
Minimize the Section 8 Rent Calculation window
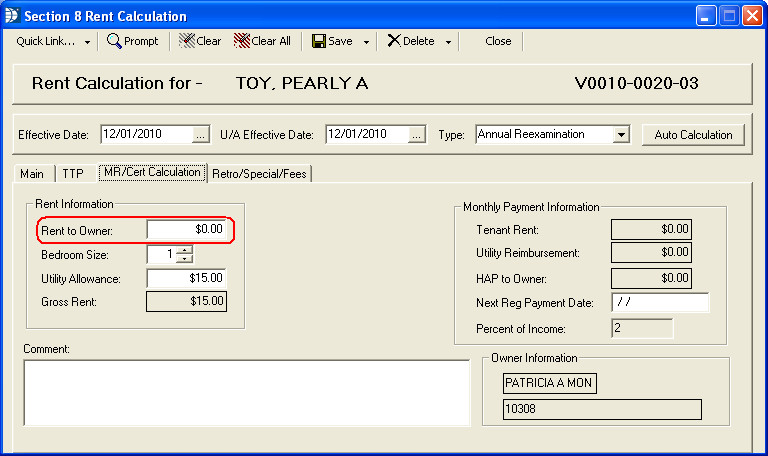tap(706, 16)
